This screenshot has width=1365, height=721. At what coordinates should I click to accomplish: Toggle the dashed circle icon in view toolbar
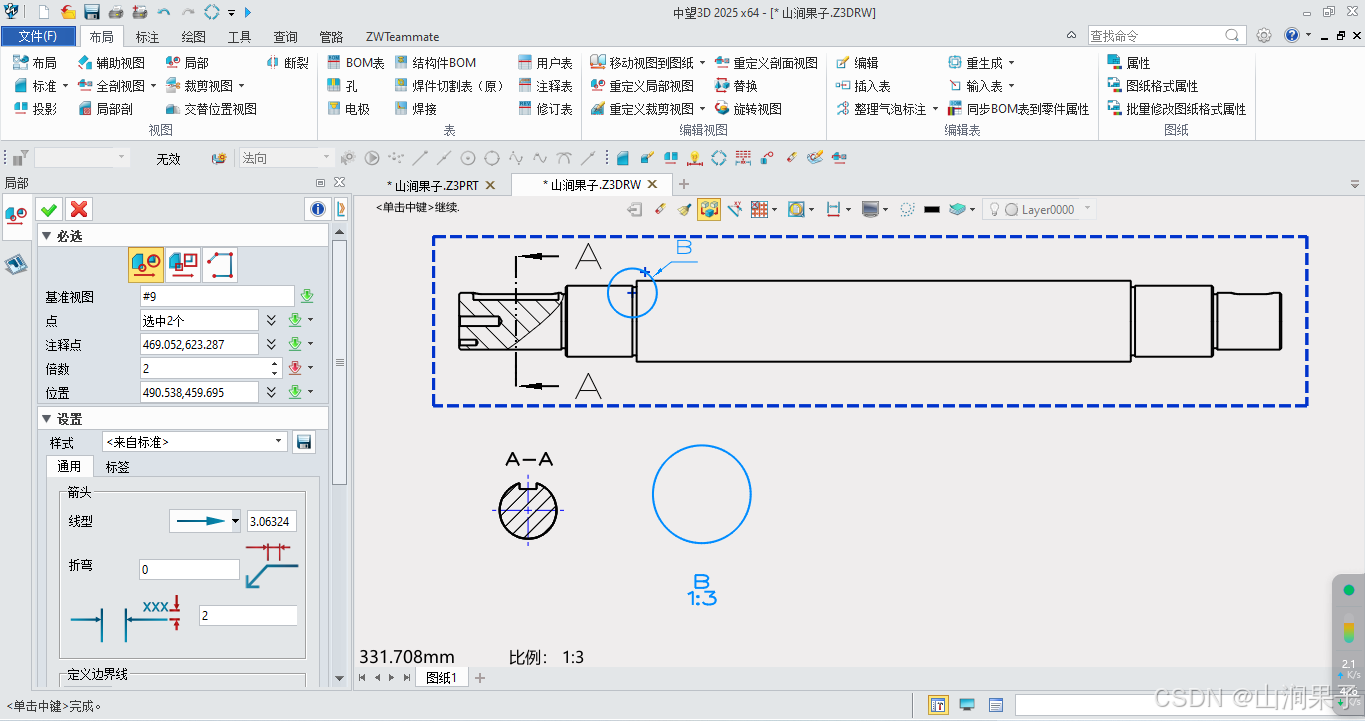click(x=907, y=209)
